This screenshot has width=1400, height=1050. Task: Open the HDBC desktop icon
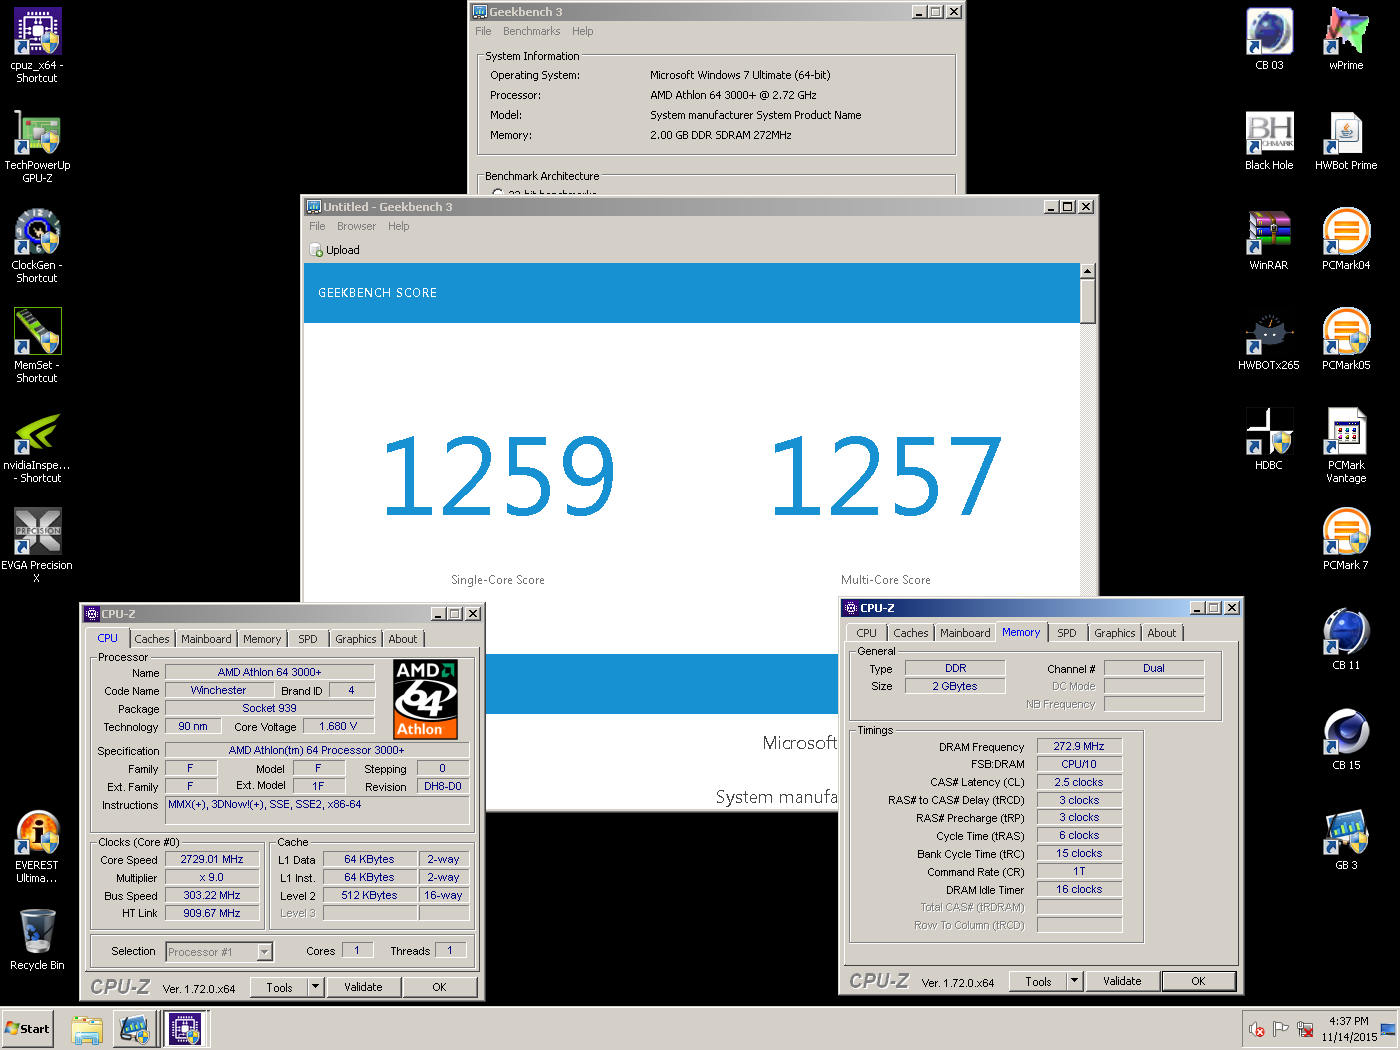point(1269,440)
